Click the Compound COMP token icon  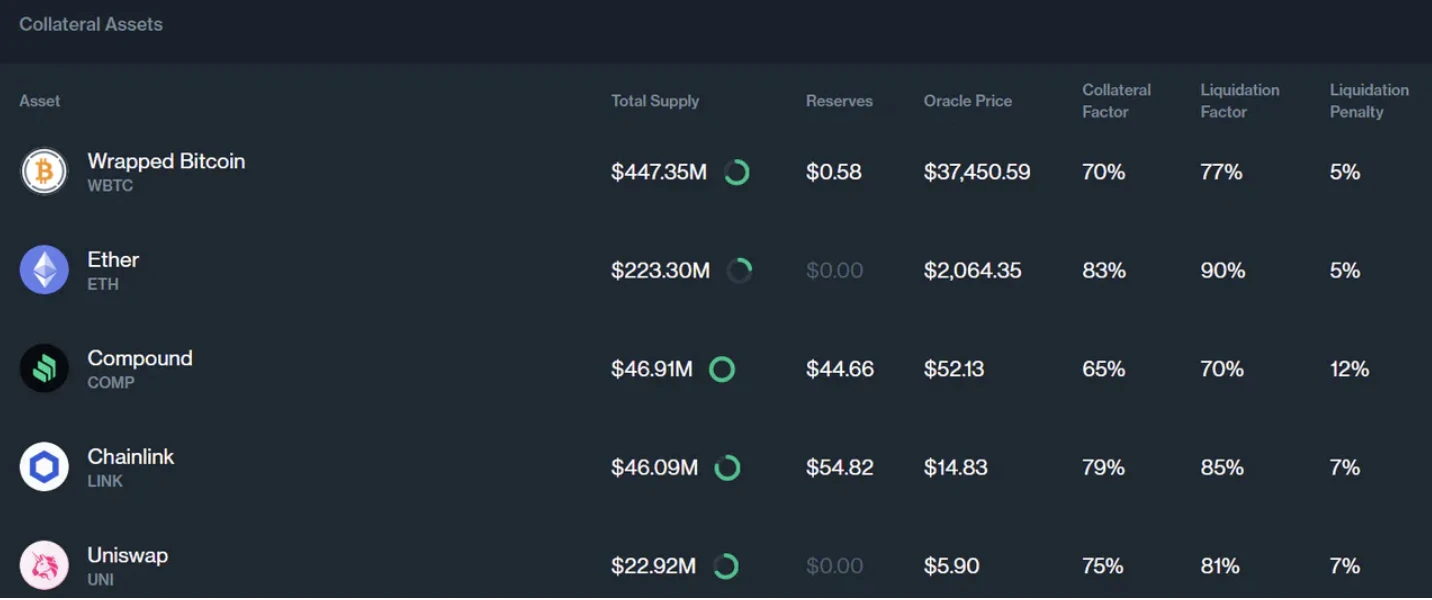[44, 369]
